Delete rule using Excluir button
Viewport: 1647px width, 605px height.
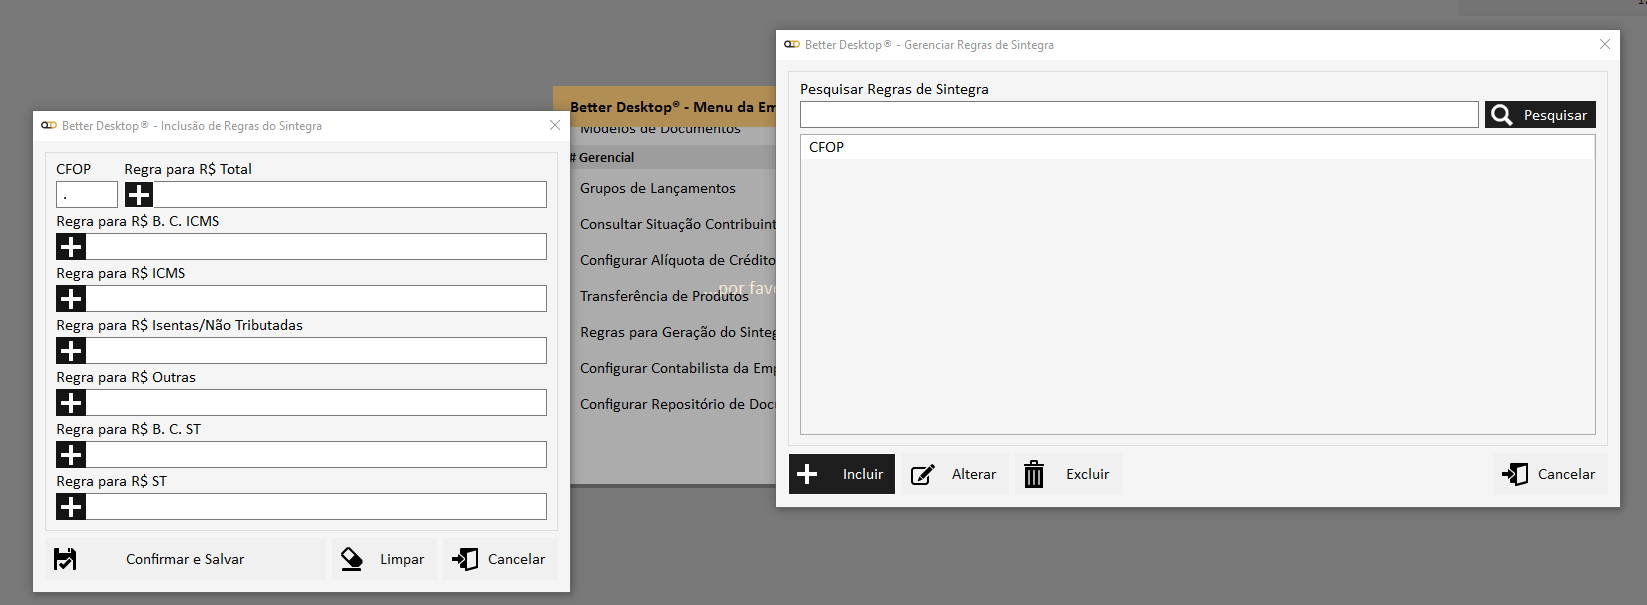[1068, 474]
